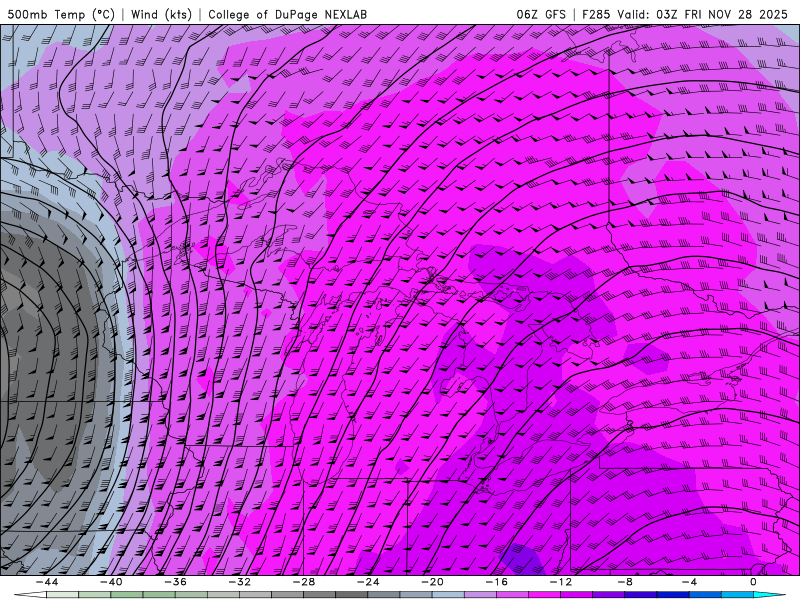
Task: Select the 'Wind (kts)' header label
Action: coord(162,14)
